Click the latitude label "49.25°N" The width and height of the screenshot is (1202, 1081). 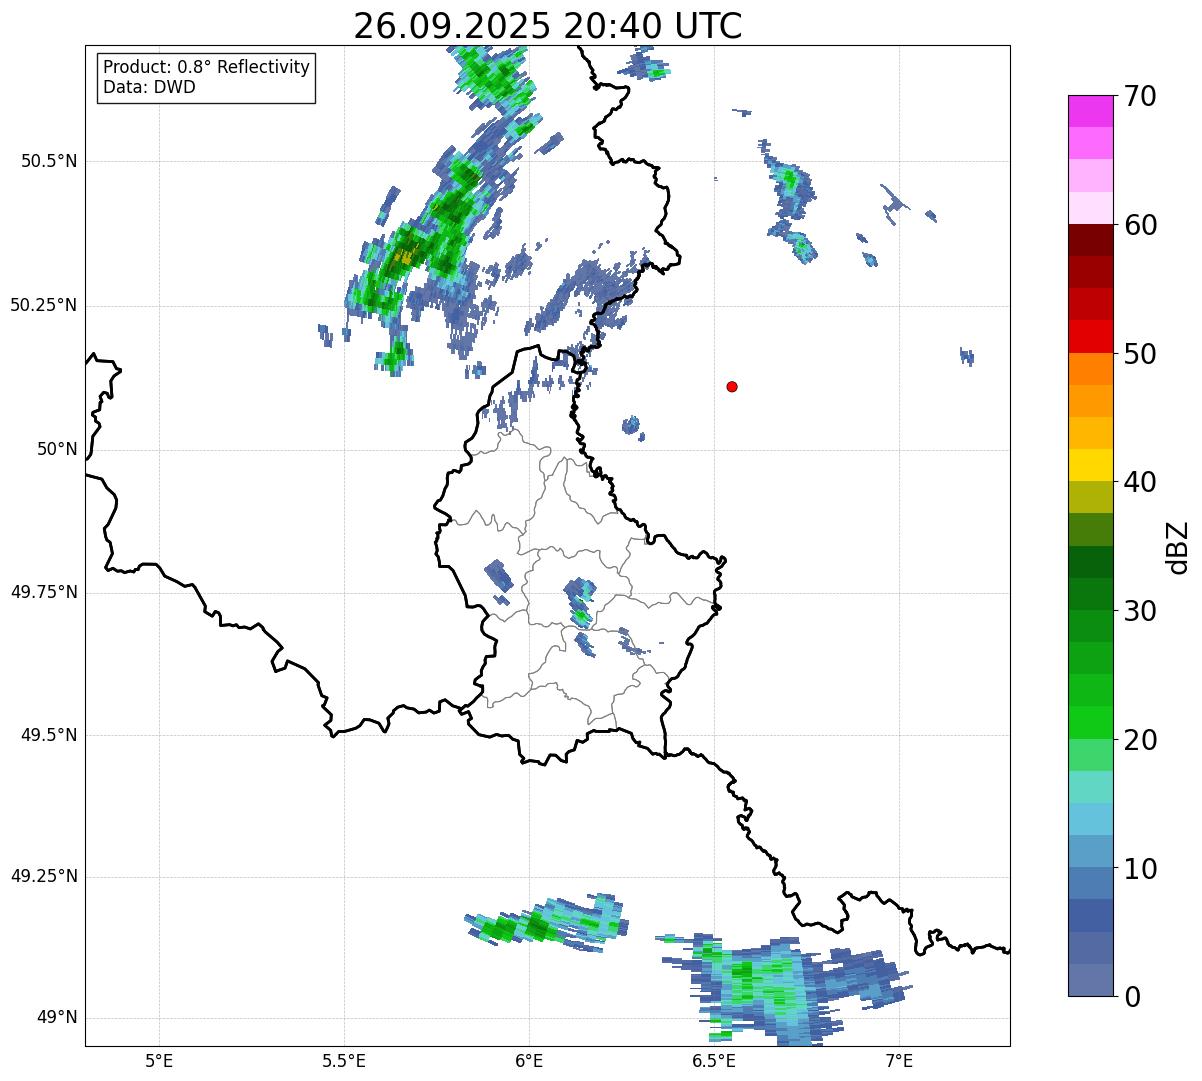(43, 876)
